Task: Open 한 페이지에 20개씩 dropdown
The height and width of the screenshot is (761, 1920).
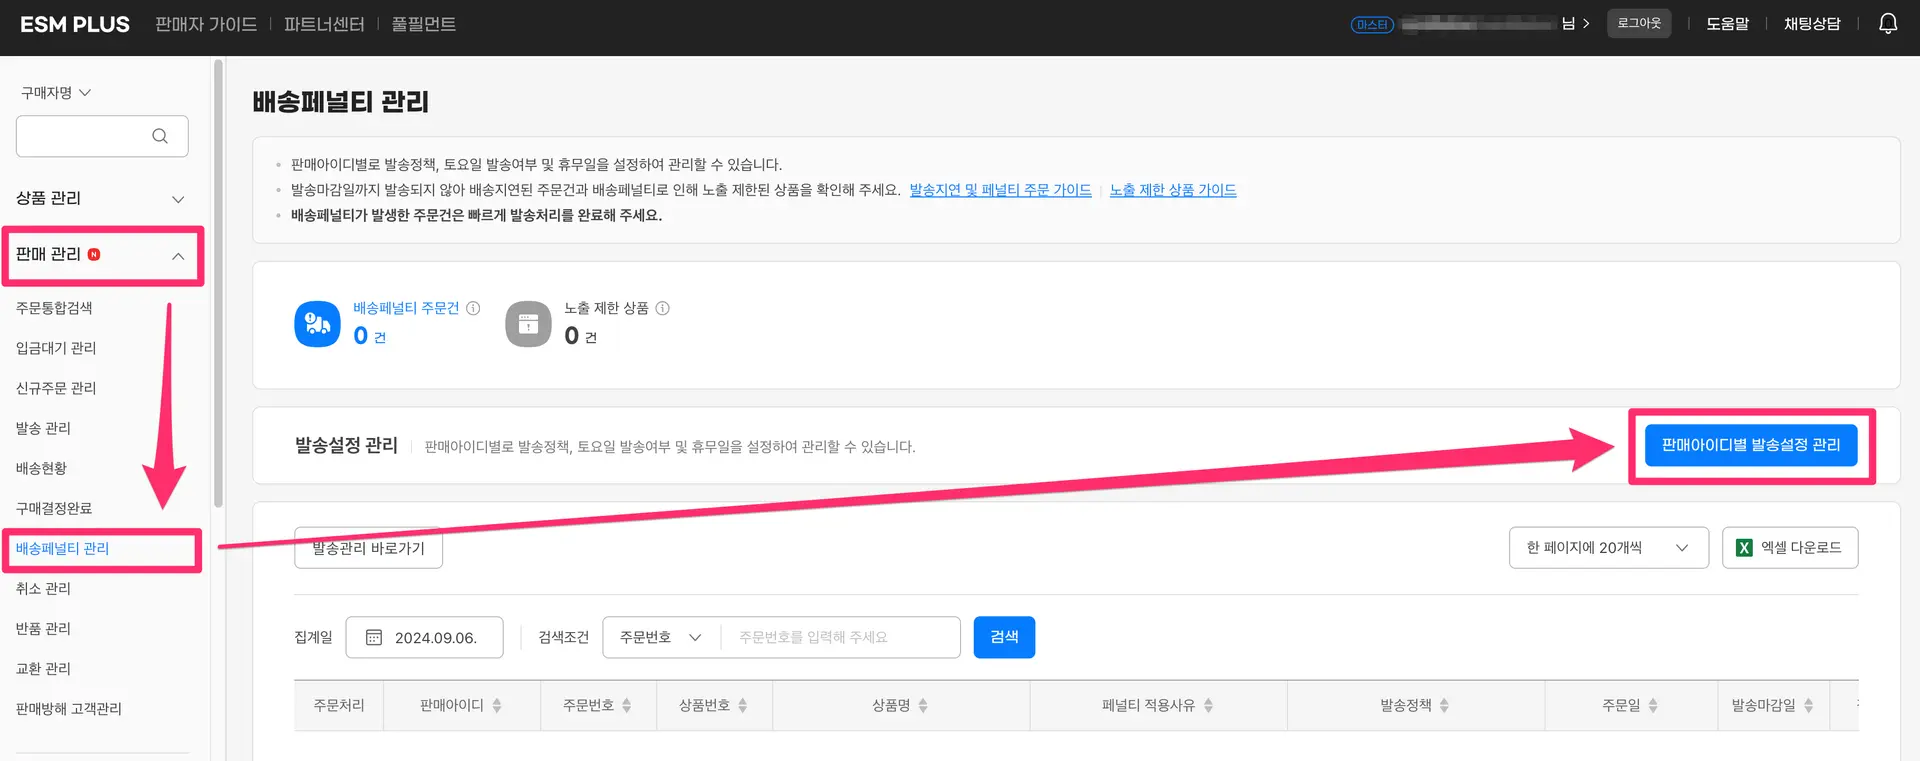Action: click(x=1608, y=547)
